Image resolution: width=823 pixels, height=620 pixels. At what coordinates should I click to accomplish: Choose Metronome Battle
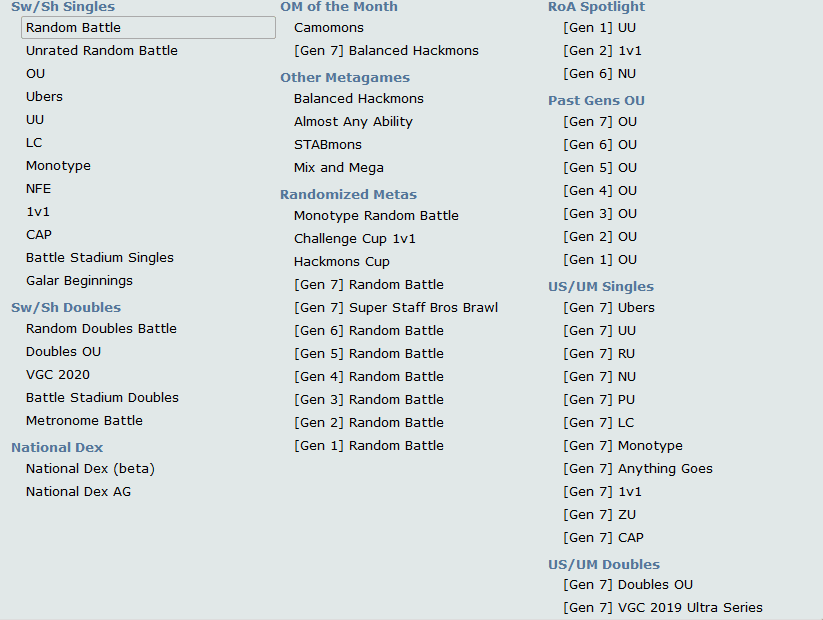[x=84, y=420]
